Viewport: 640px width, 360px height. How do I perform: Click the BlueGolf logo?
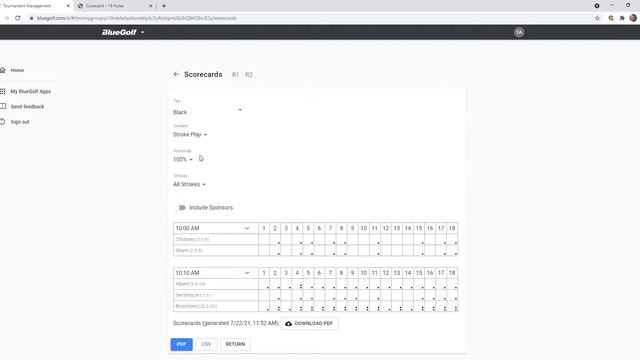click(119, 32)
